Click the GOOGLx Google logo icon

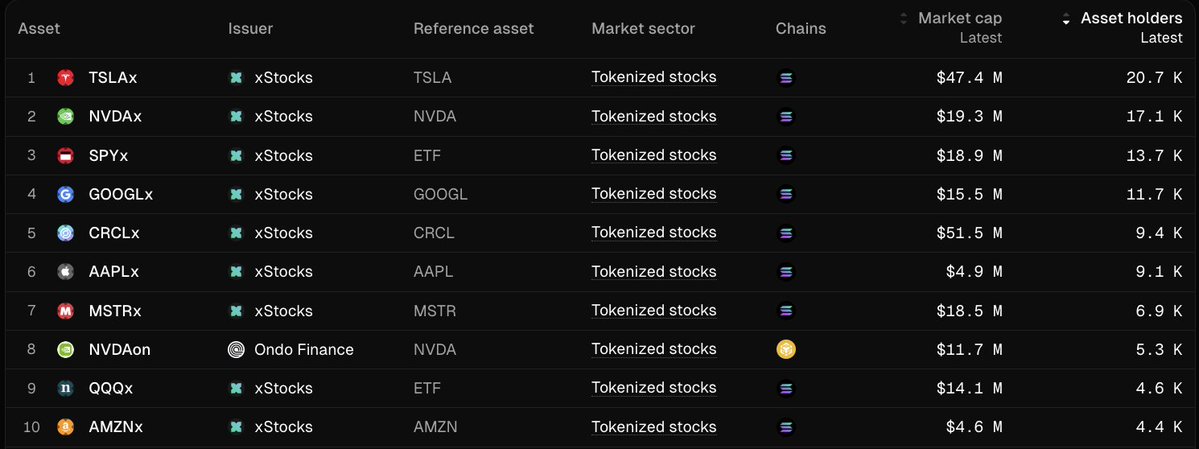(66, 194)
